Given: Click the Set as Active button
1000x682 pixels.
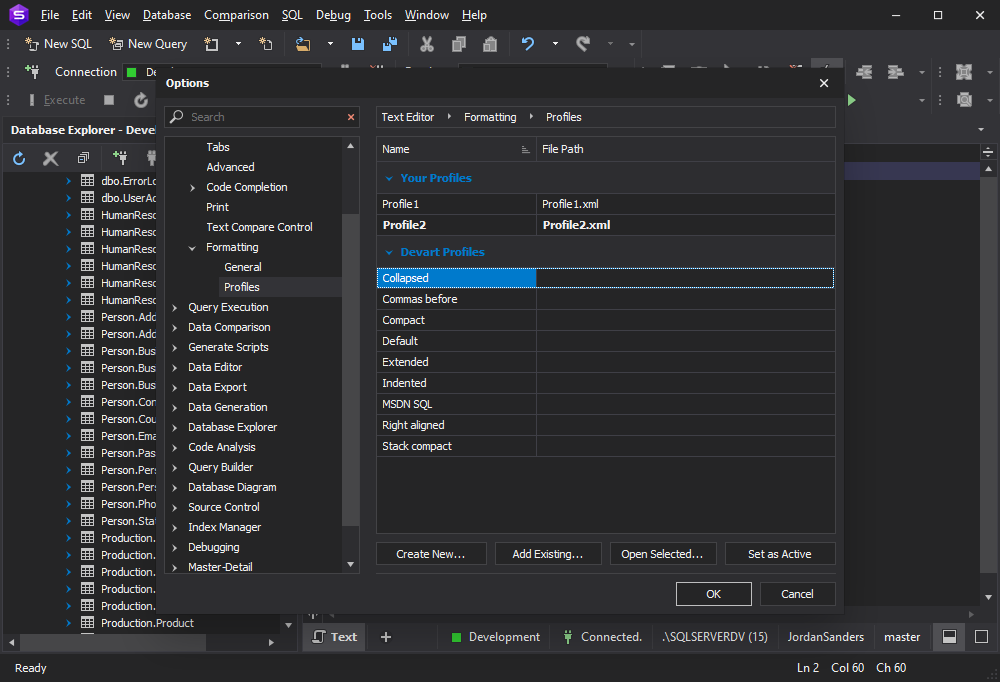Looking at the screenshot, I should 780,554.
